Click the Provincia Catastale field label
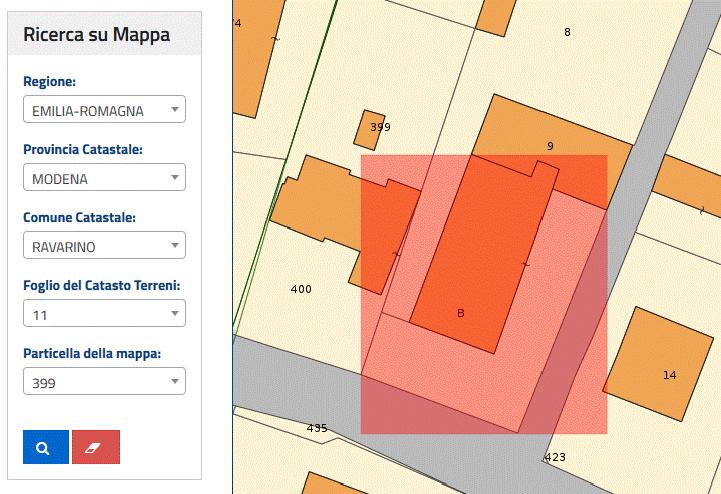 click(83, 149)
